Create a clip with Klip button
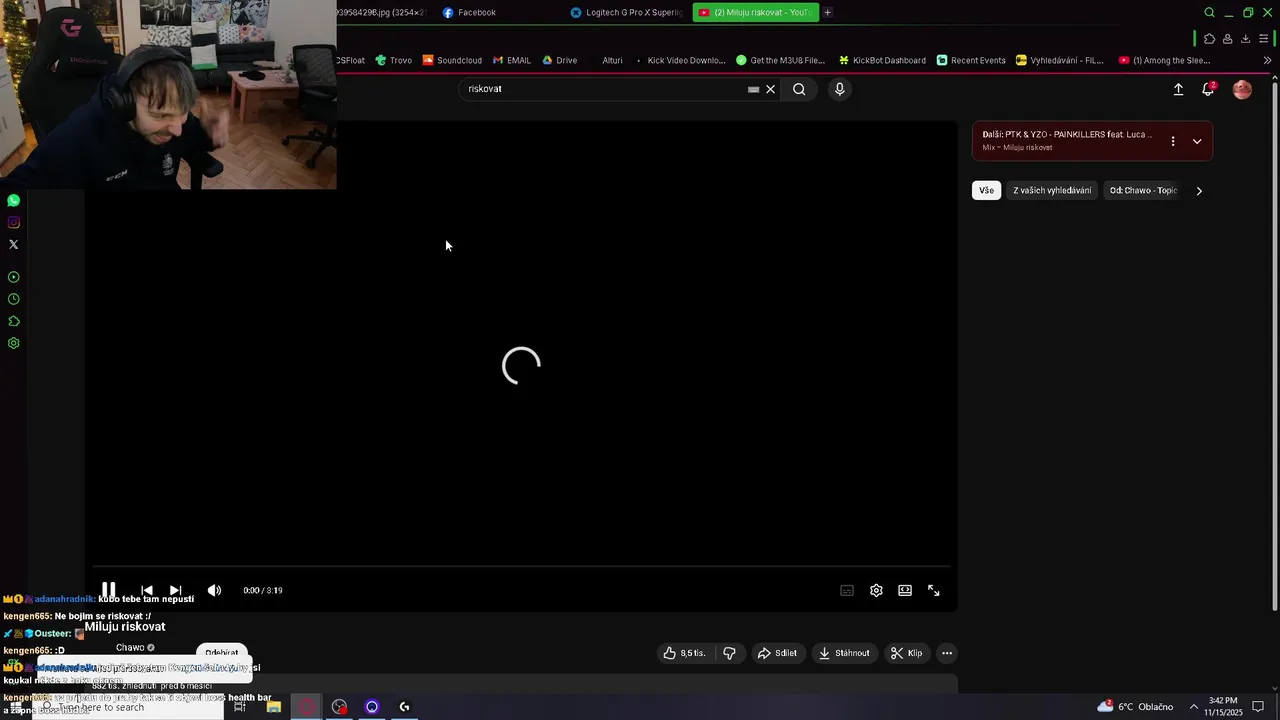Screen dimensions: 1280x720 click(x=907, y=653)
